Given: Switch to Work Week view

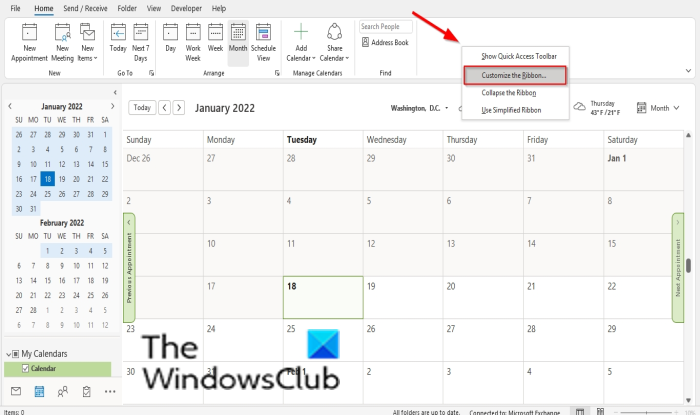Looking at the screenshot, I should pyautogui.click(x=193, y=42).
